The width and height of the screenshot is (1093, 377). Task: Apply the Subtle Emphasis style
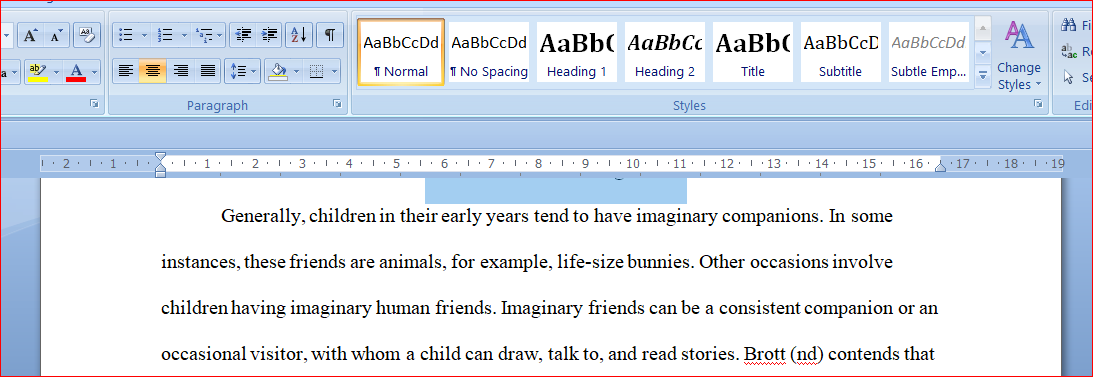point(928,52)
